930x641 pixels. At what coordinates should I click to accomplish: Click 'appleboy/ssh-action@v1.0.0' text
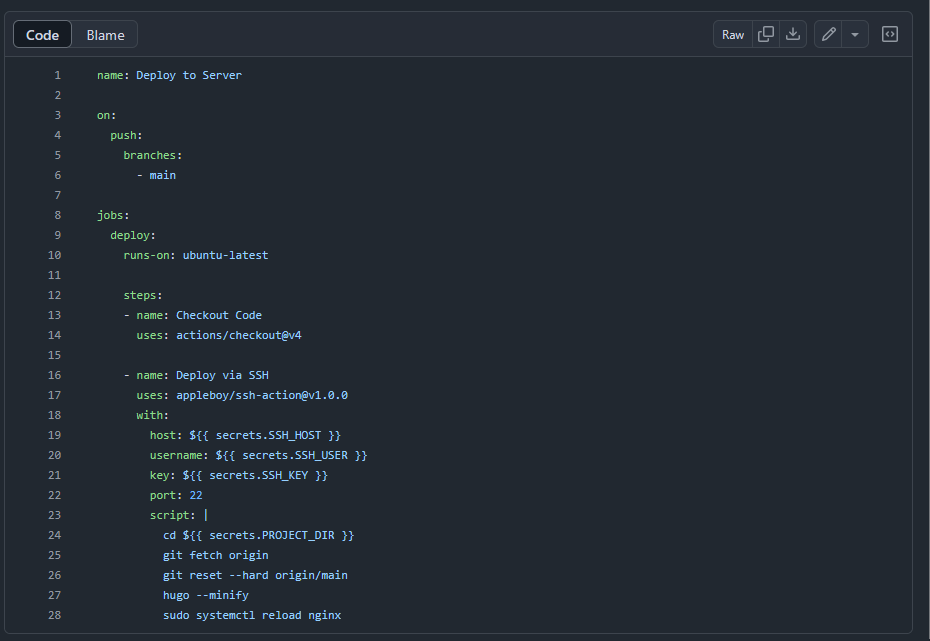(x=262, y=396)
